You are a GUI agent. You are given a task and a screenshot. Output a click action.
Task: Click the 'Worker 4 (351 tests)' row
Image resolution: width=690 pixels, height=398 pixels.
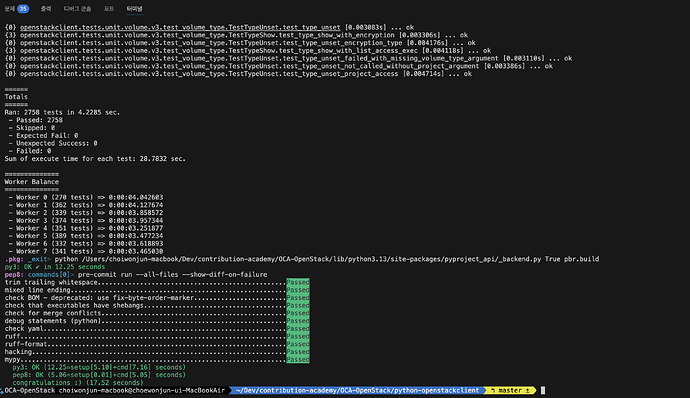tap(86, 228)
